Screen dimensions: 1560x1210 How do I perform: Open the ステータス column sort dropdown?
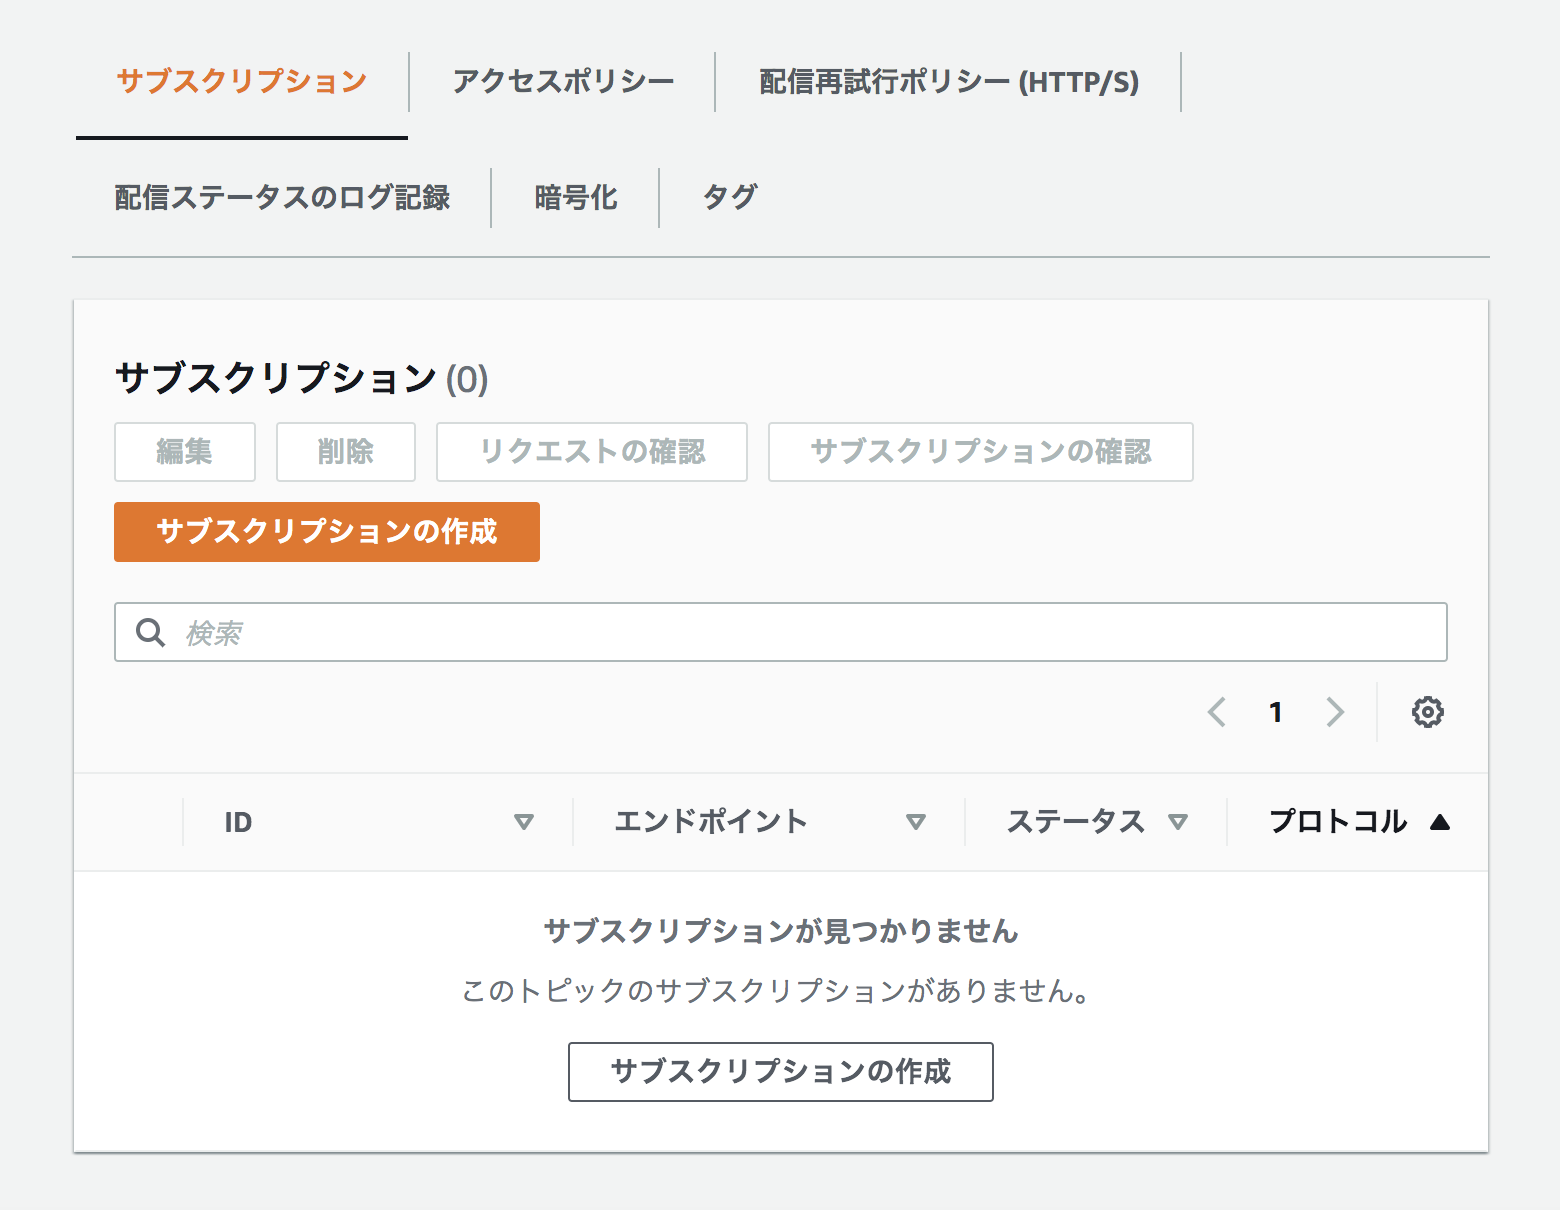pyautogui.click(x=1180, y=821)
